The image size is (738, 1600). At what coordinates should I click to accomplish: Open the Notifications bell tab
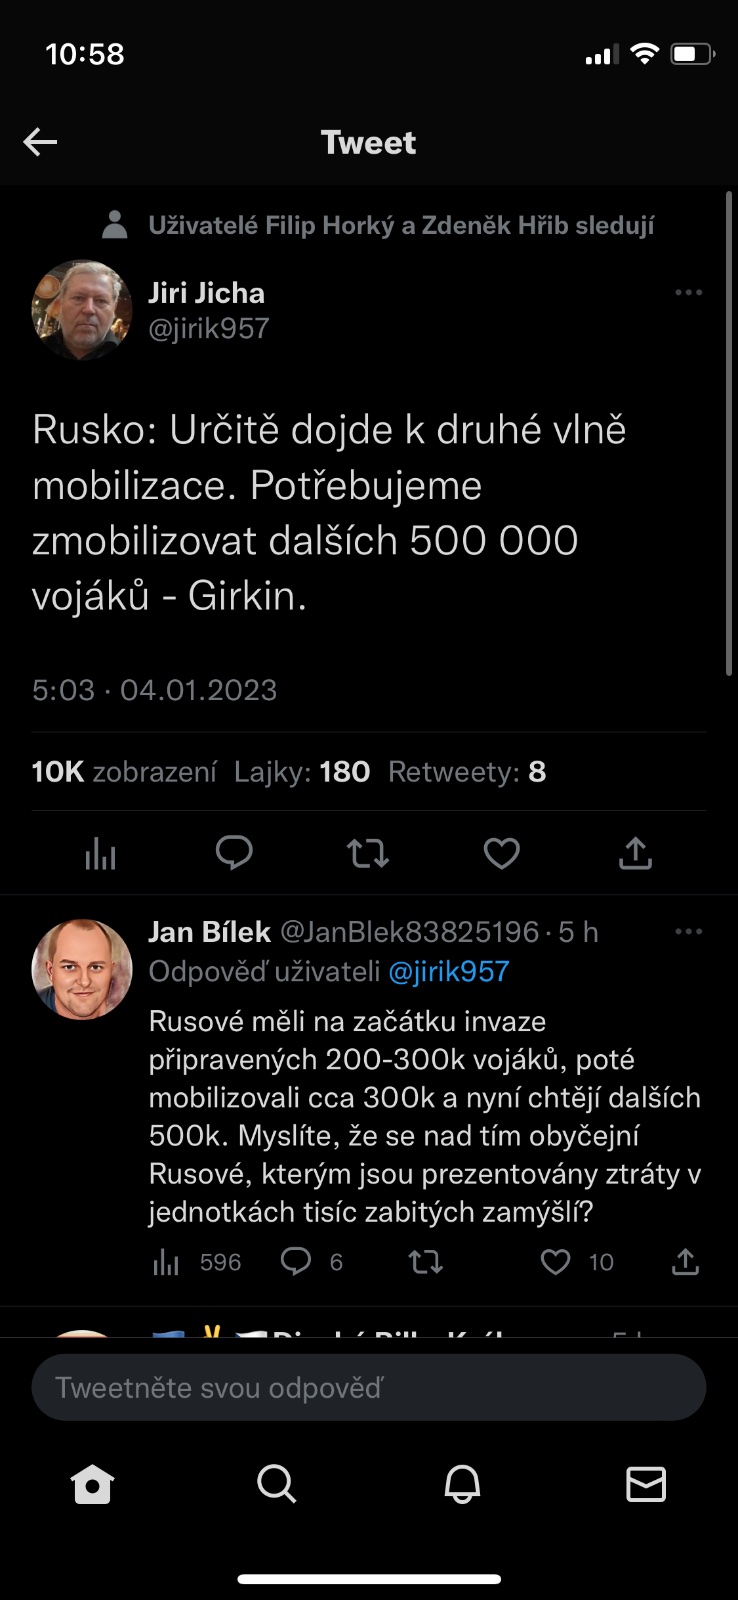pyautogui.click(x=462, y=1485)
